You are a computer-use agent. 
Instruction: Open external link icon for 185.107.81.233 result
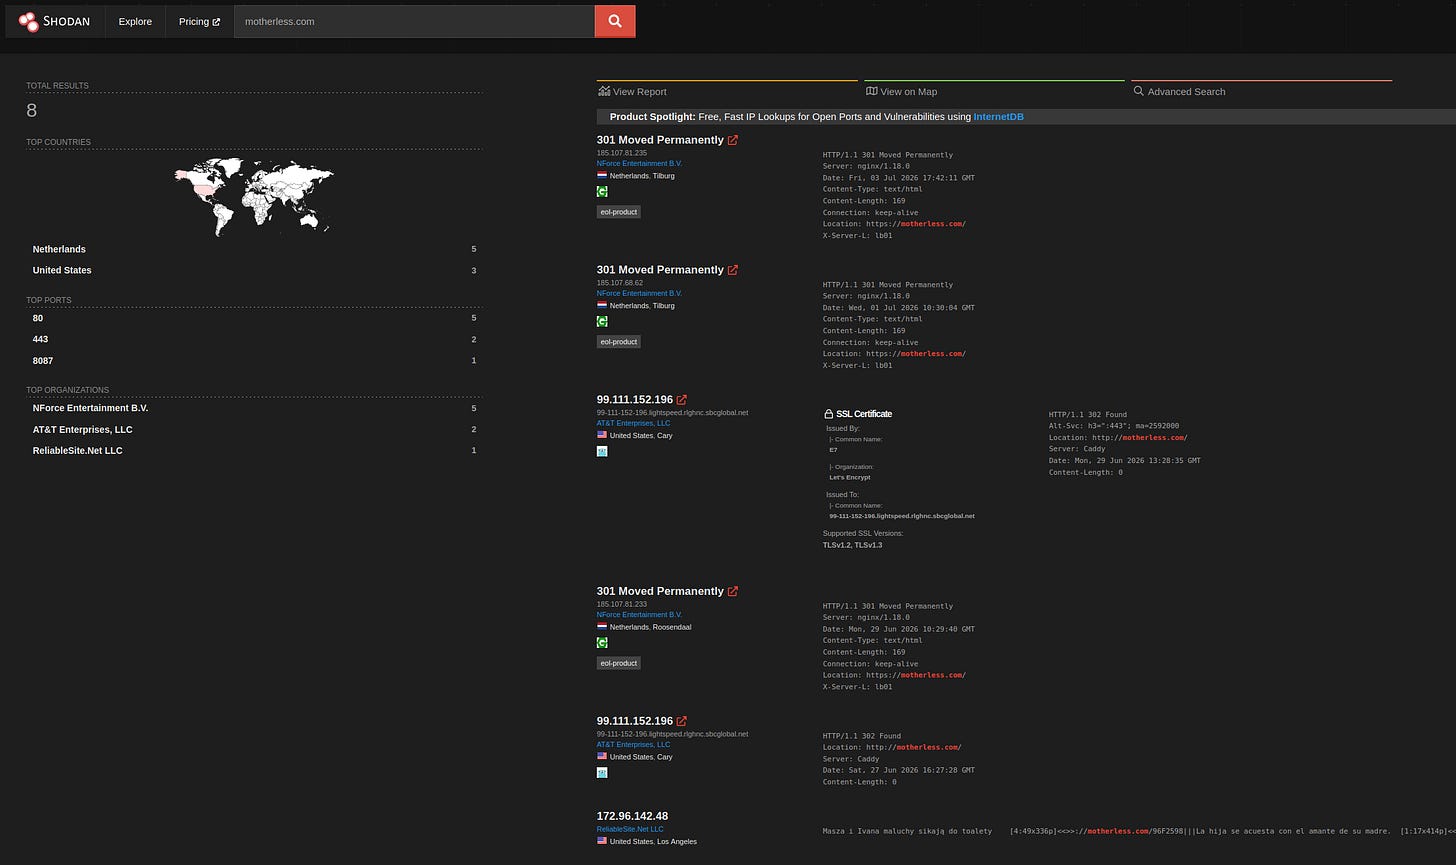(x=733, y=591)
